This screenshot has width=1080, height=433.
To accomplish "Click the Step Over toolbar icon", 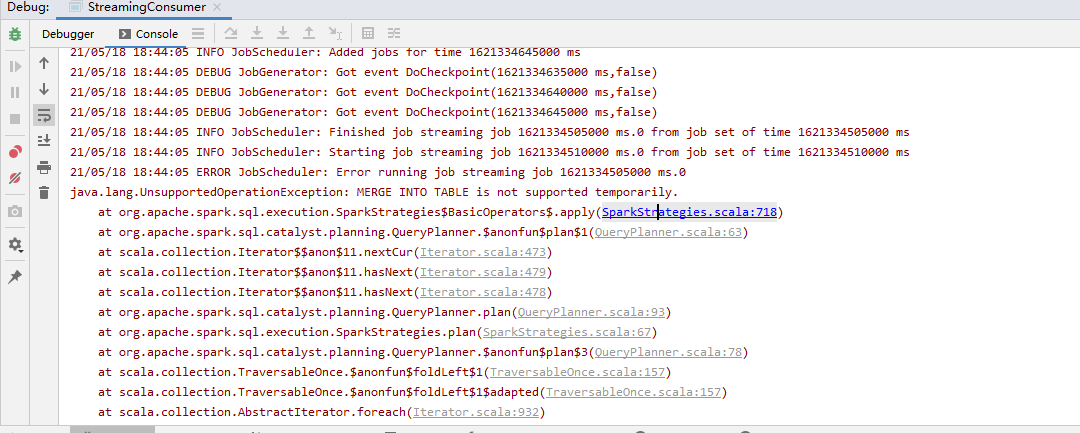I will tap(231, 33).
